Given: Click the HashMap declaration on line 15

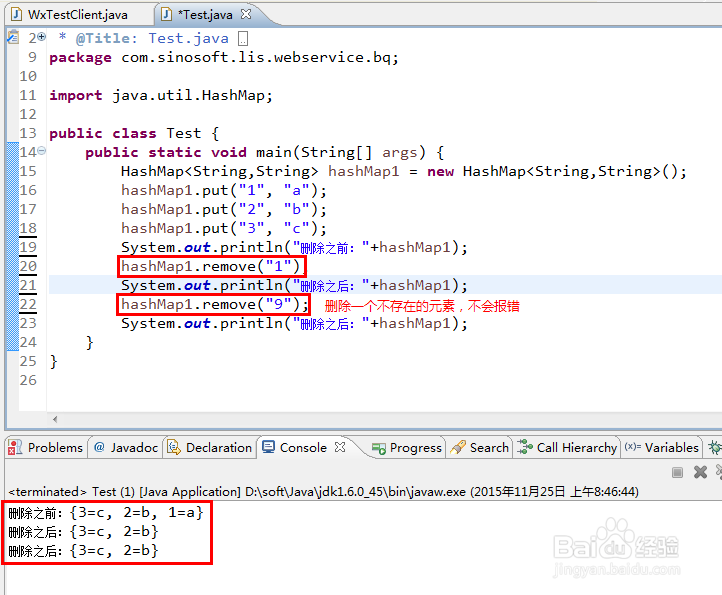Looking at the screenshot, I should (404, 172).
